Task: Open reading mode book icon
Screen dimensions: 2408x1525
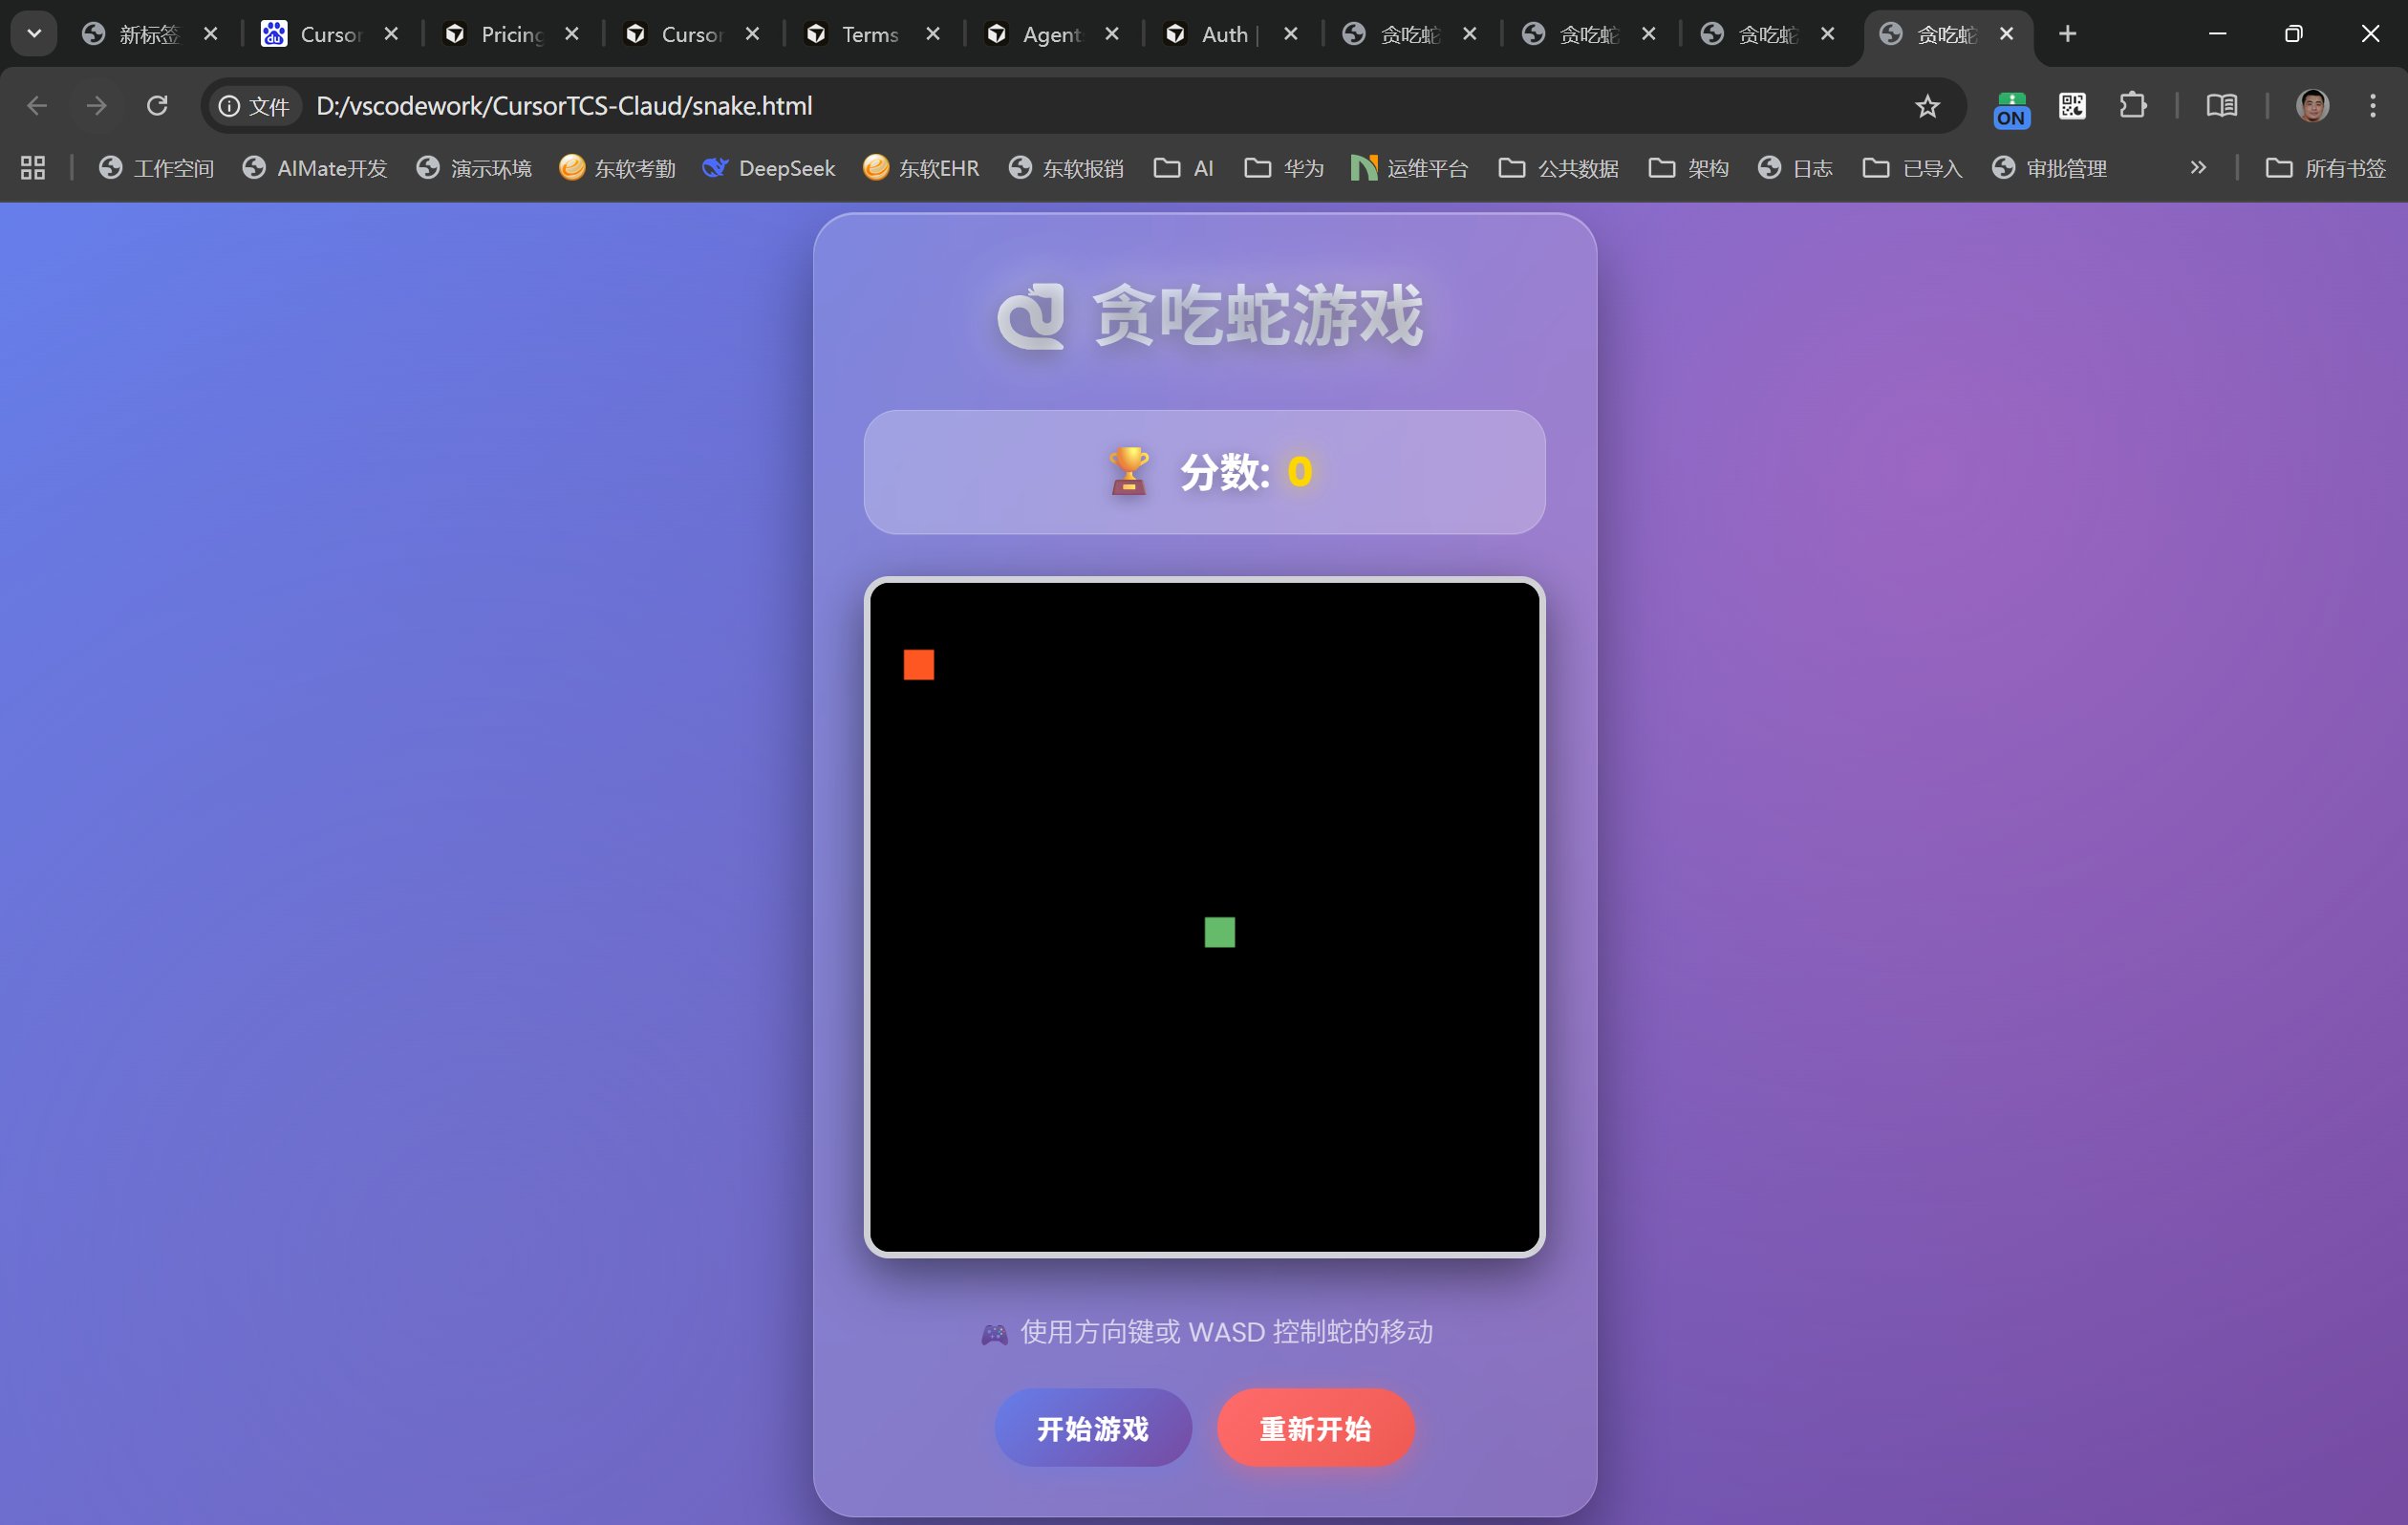Action: (2221, 106)
